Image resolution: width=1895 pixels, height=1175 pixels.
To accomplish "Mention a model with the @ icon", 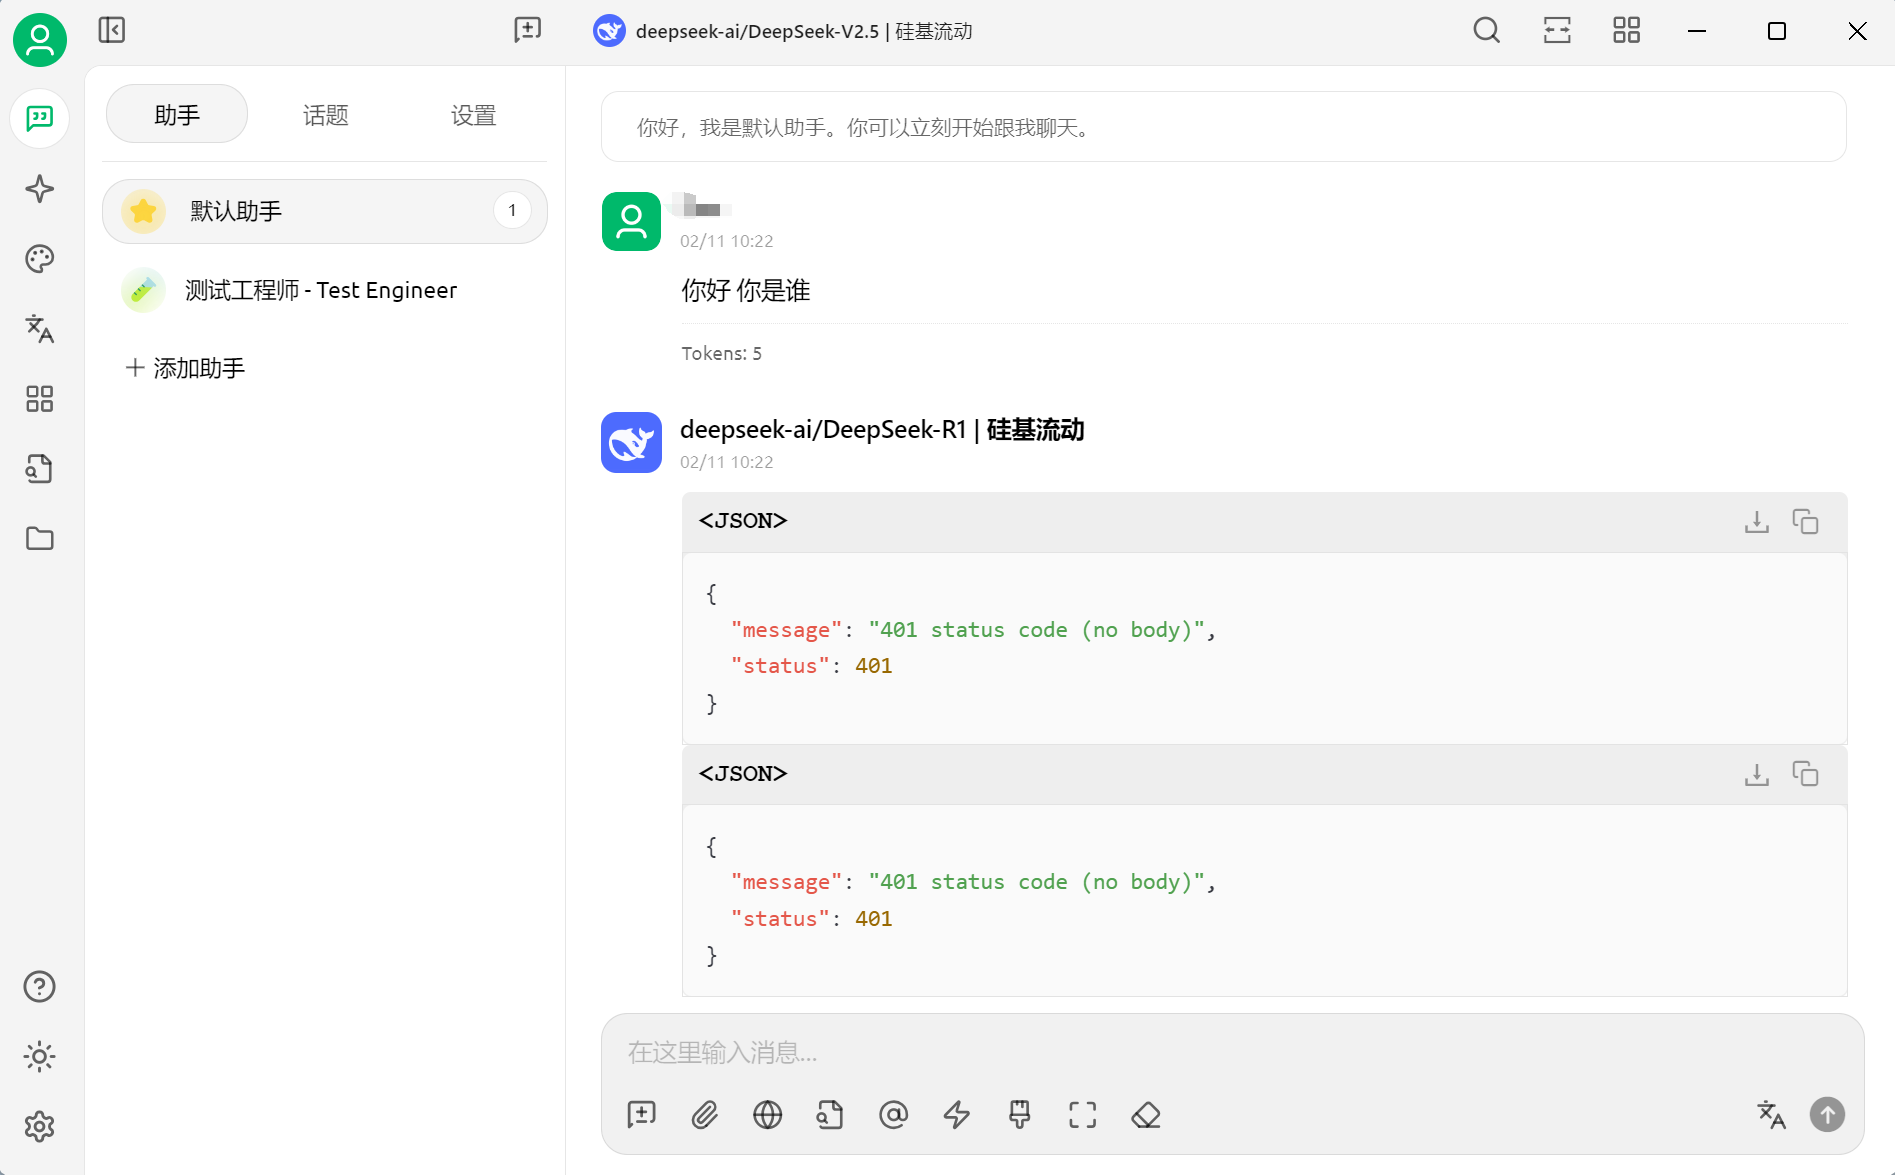I will pos(893,1114).
